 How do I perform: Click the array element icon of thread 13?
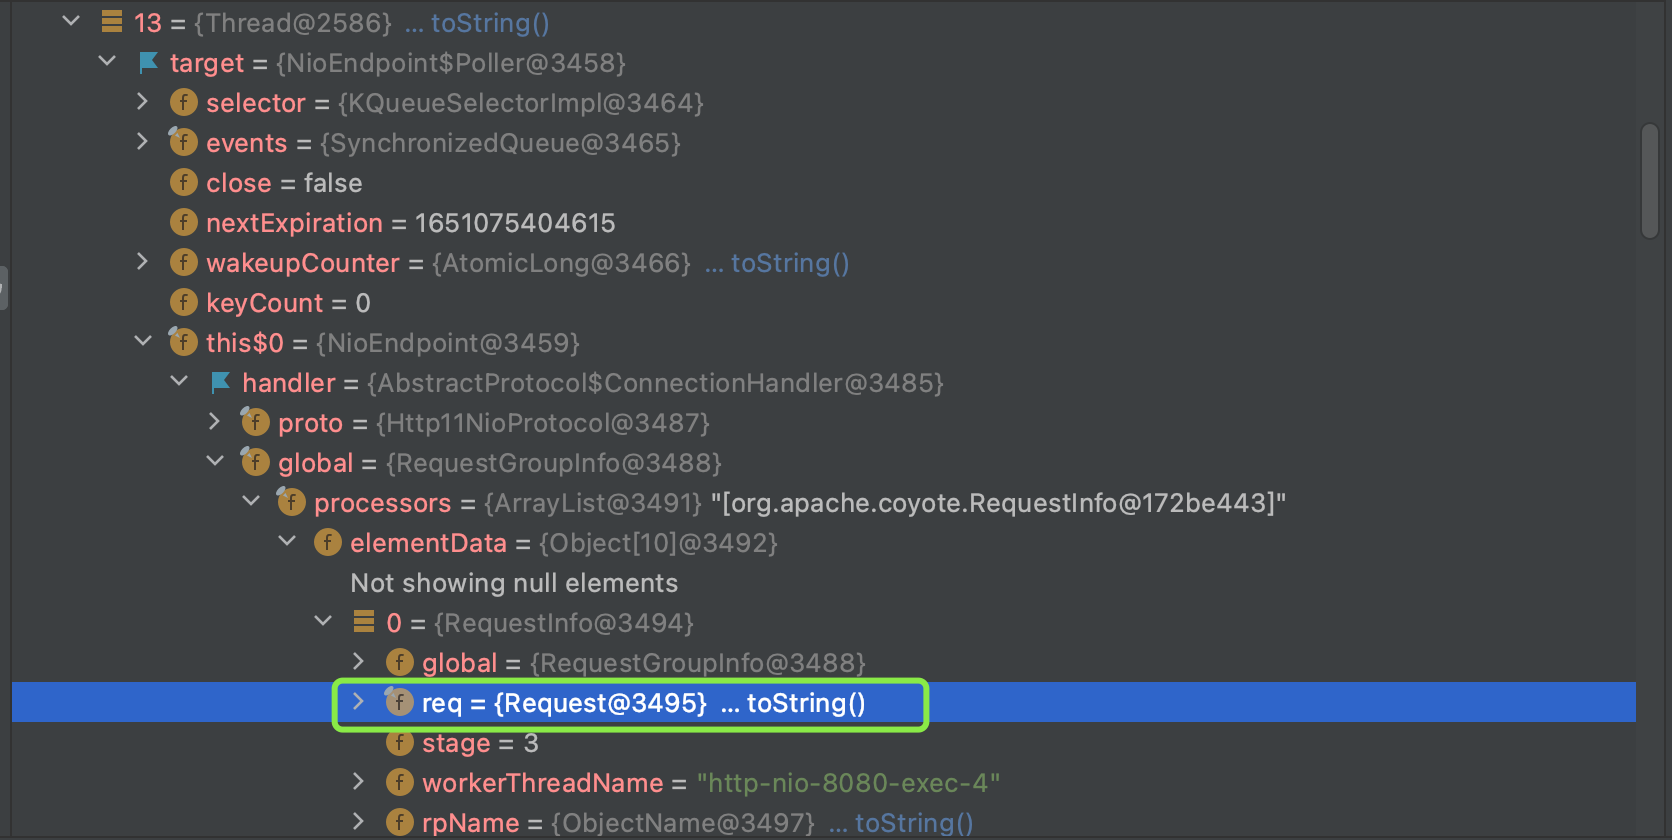tap(112, 21)
